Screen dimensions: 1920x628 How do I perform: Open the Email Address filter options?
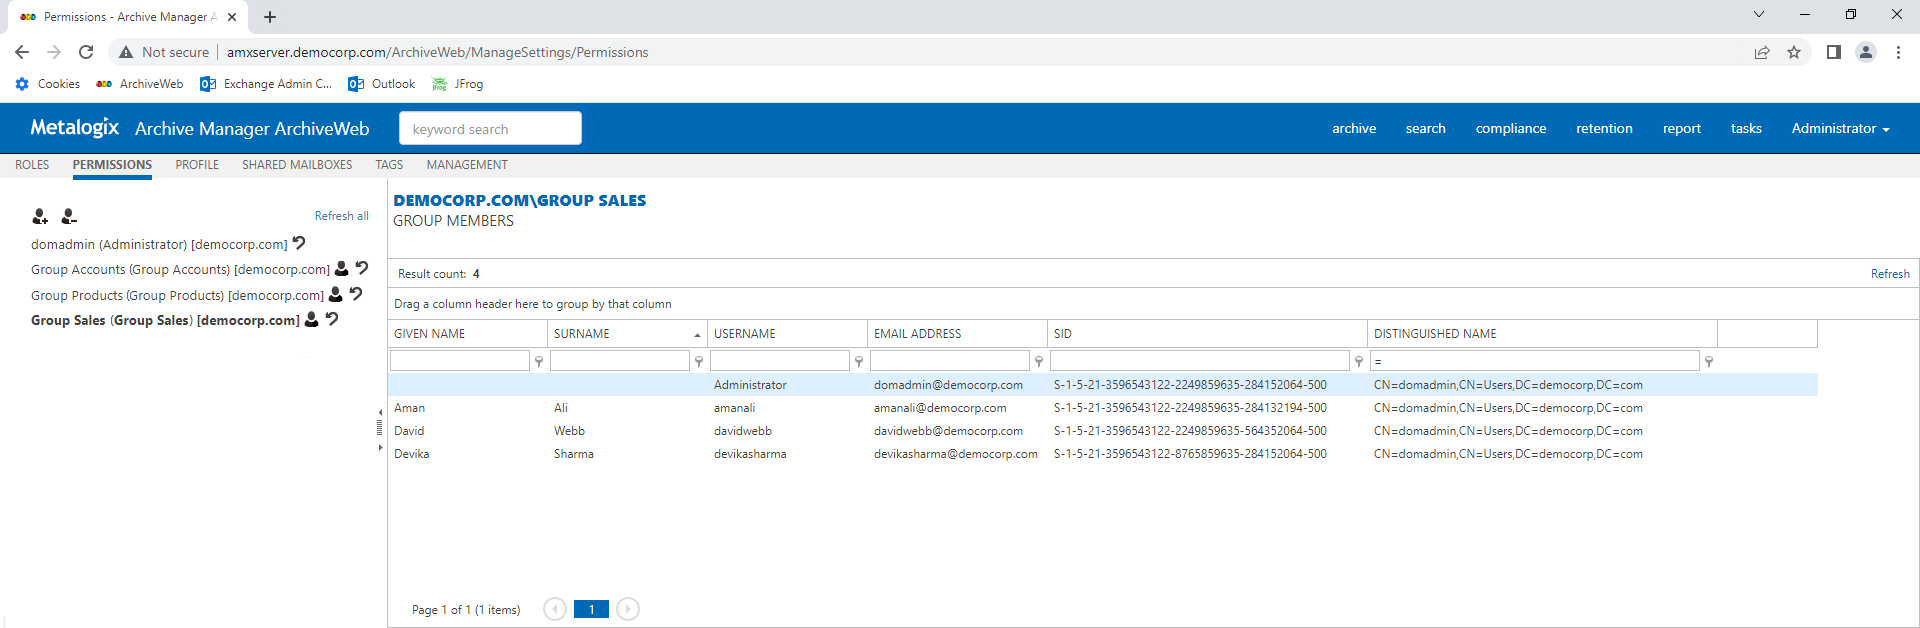(x=1039, y=361)
